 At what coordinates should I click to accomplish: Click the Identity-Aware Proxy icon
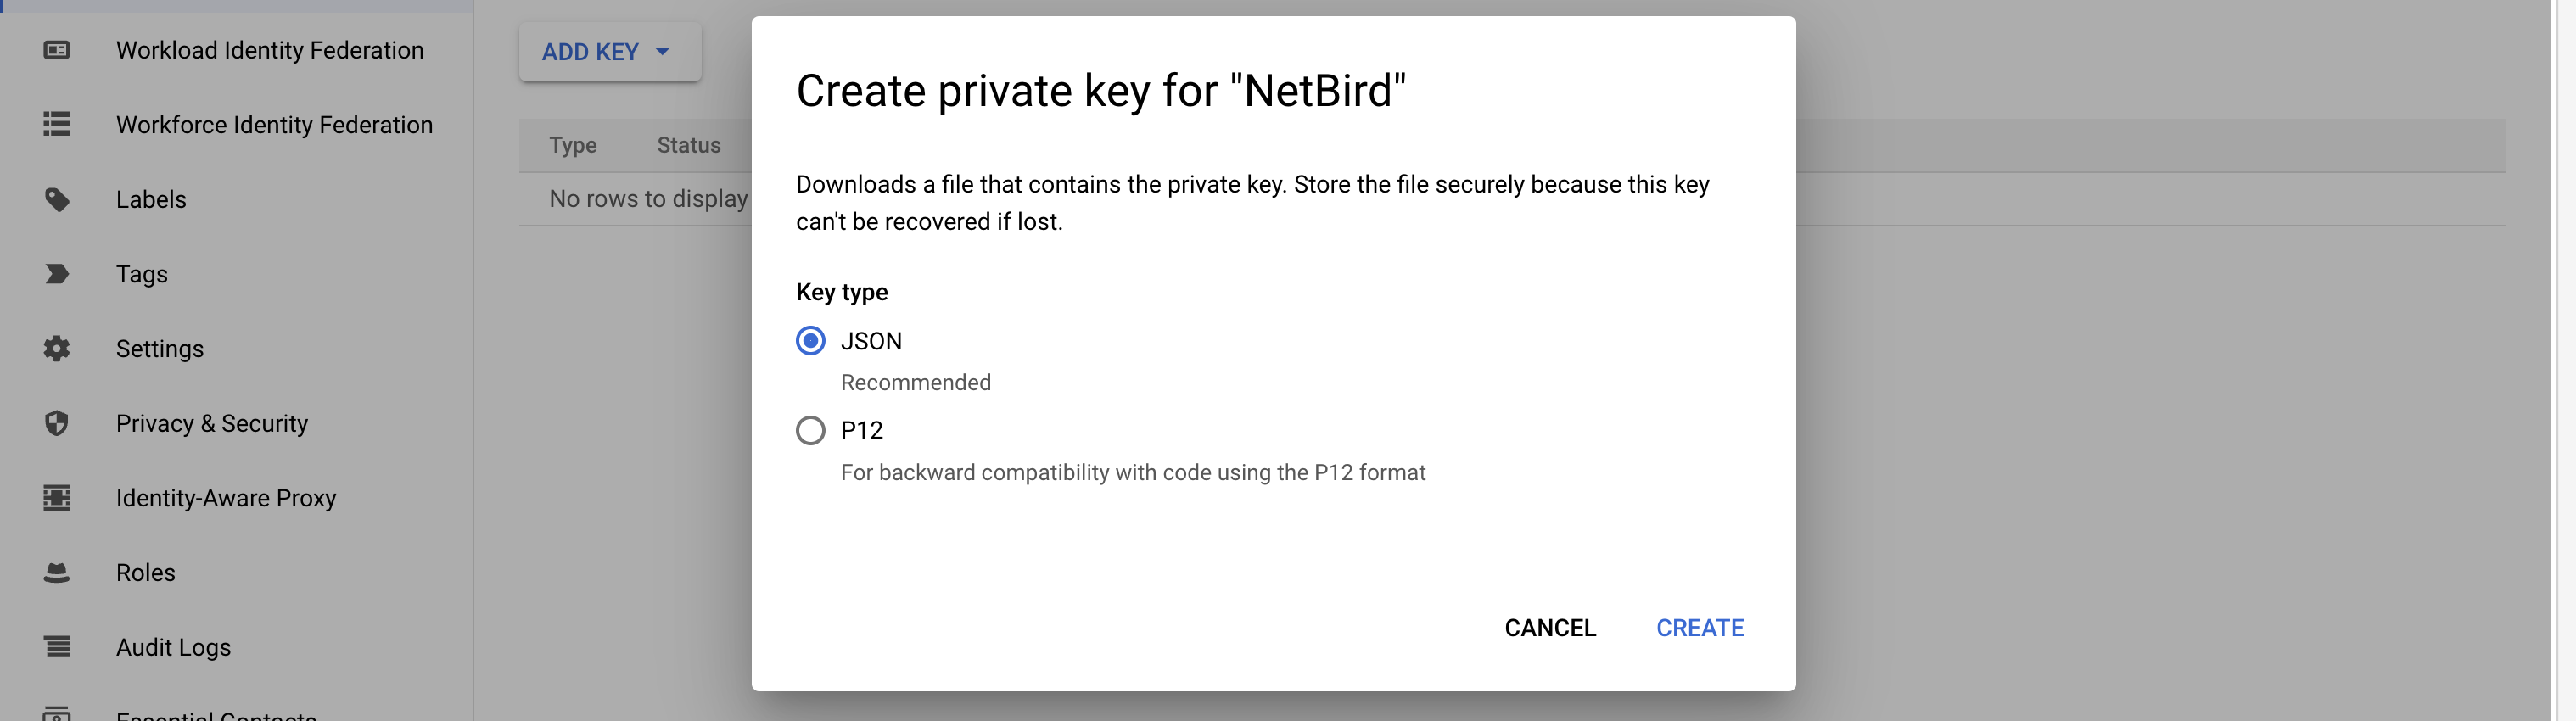click(57, 497)
